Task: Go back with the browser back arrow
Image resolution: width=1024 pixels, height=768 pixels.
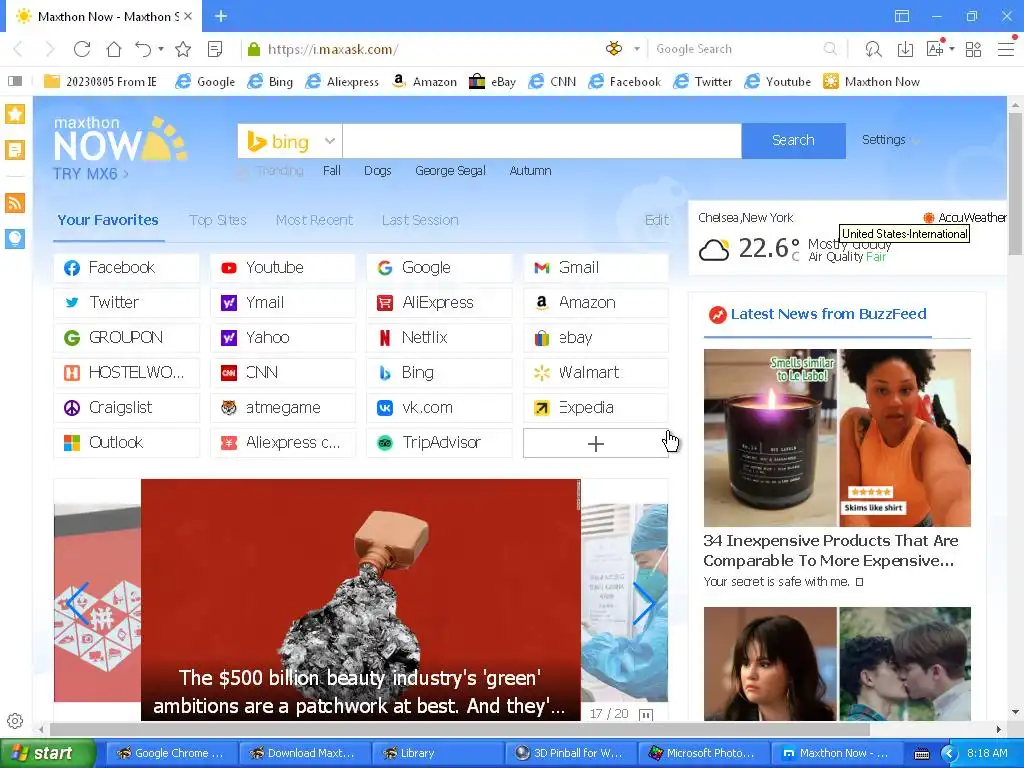Action: (18, 49)
